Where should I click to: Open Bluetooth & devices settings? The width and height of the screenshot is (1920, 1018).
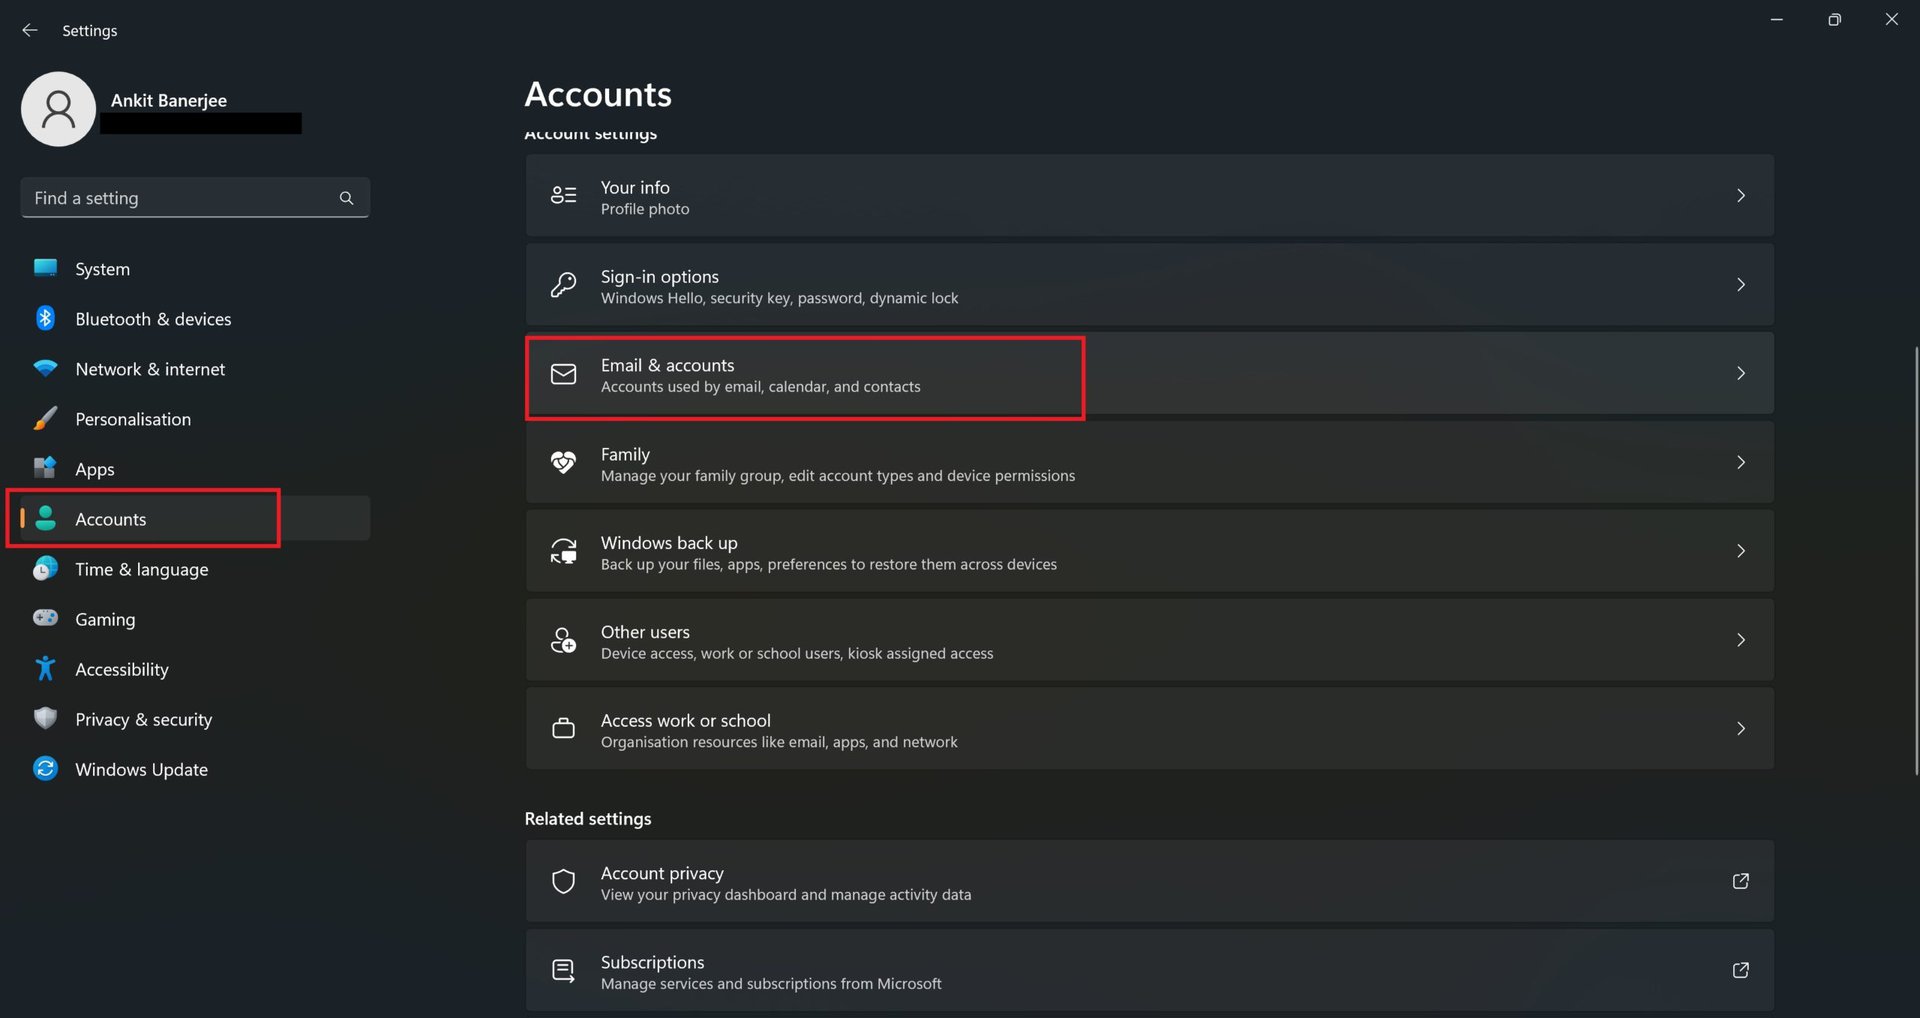tap(153, 319)
